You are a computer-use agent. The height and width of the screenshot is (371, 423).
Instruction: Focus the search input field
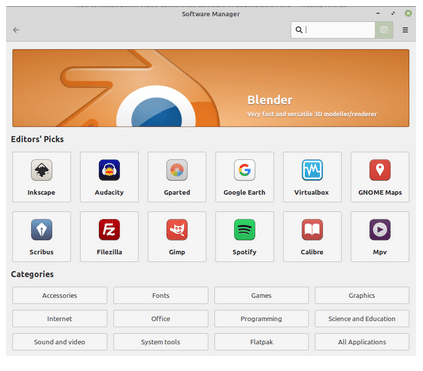pyautogui.click(x=333, y=30)
